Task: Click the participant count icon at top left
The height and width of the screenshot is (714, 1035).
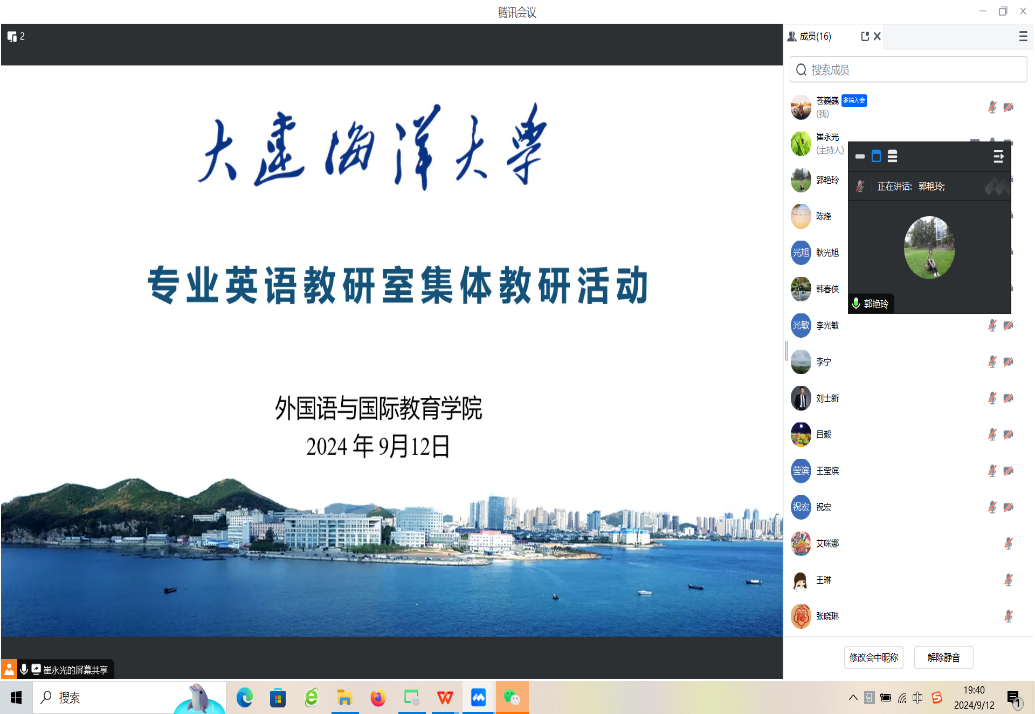Action: click(x=15, y=37)
